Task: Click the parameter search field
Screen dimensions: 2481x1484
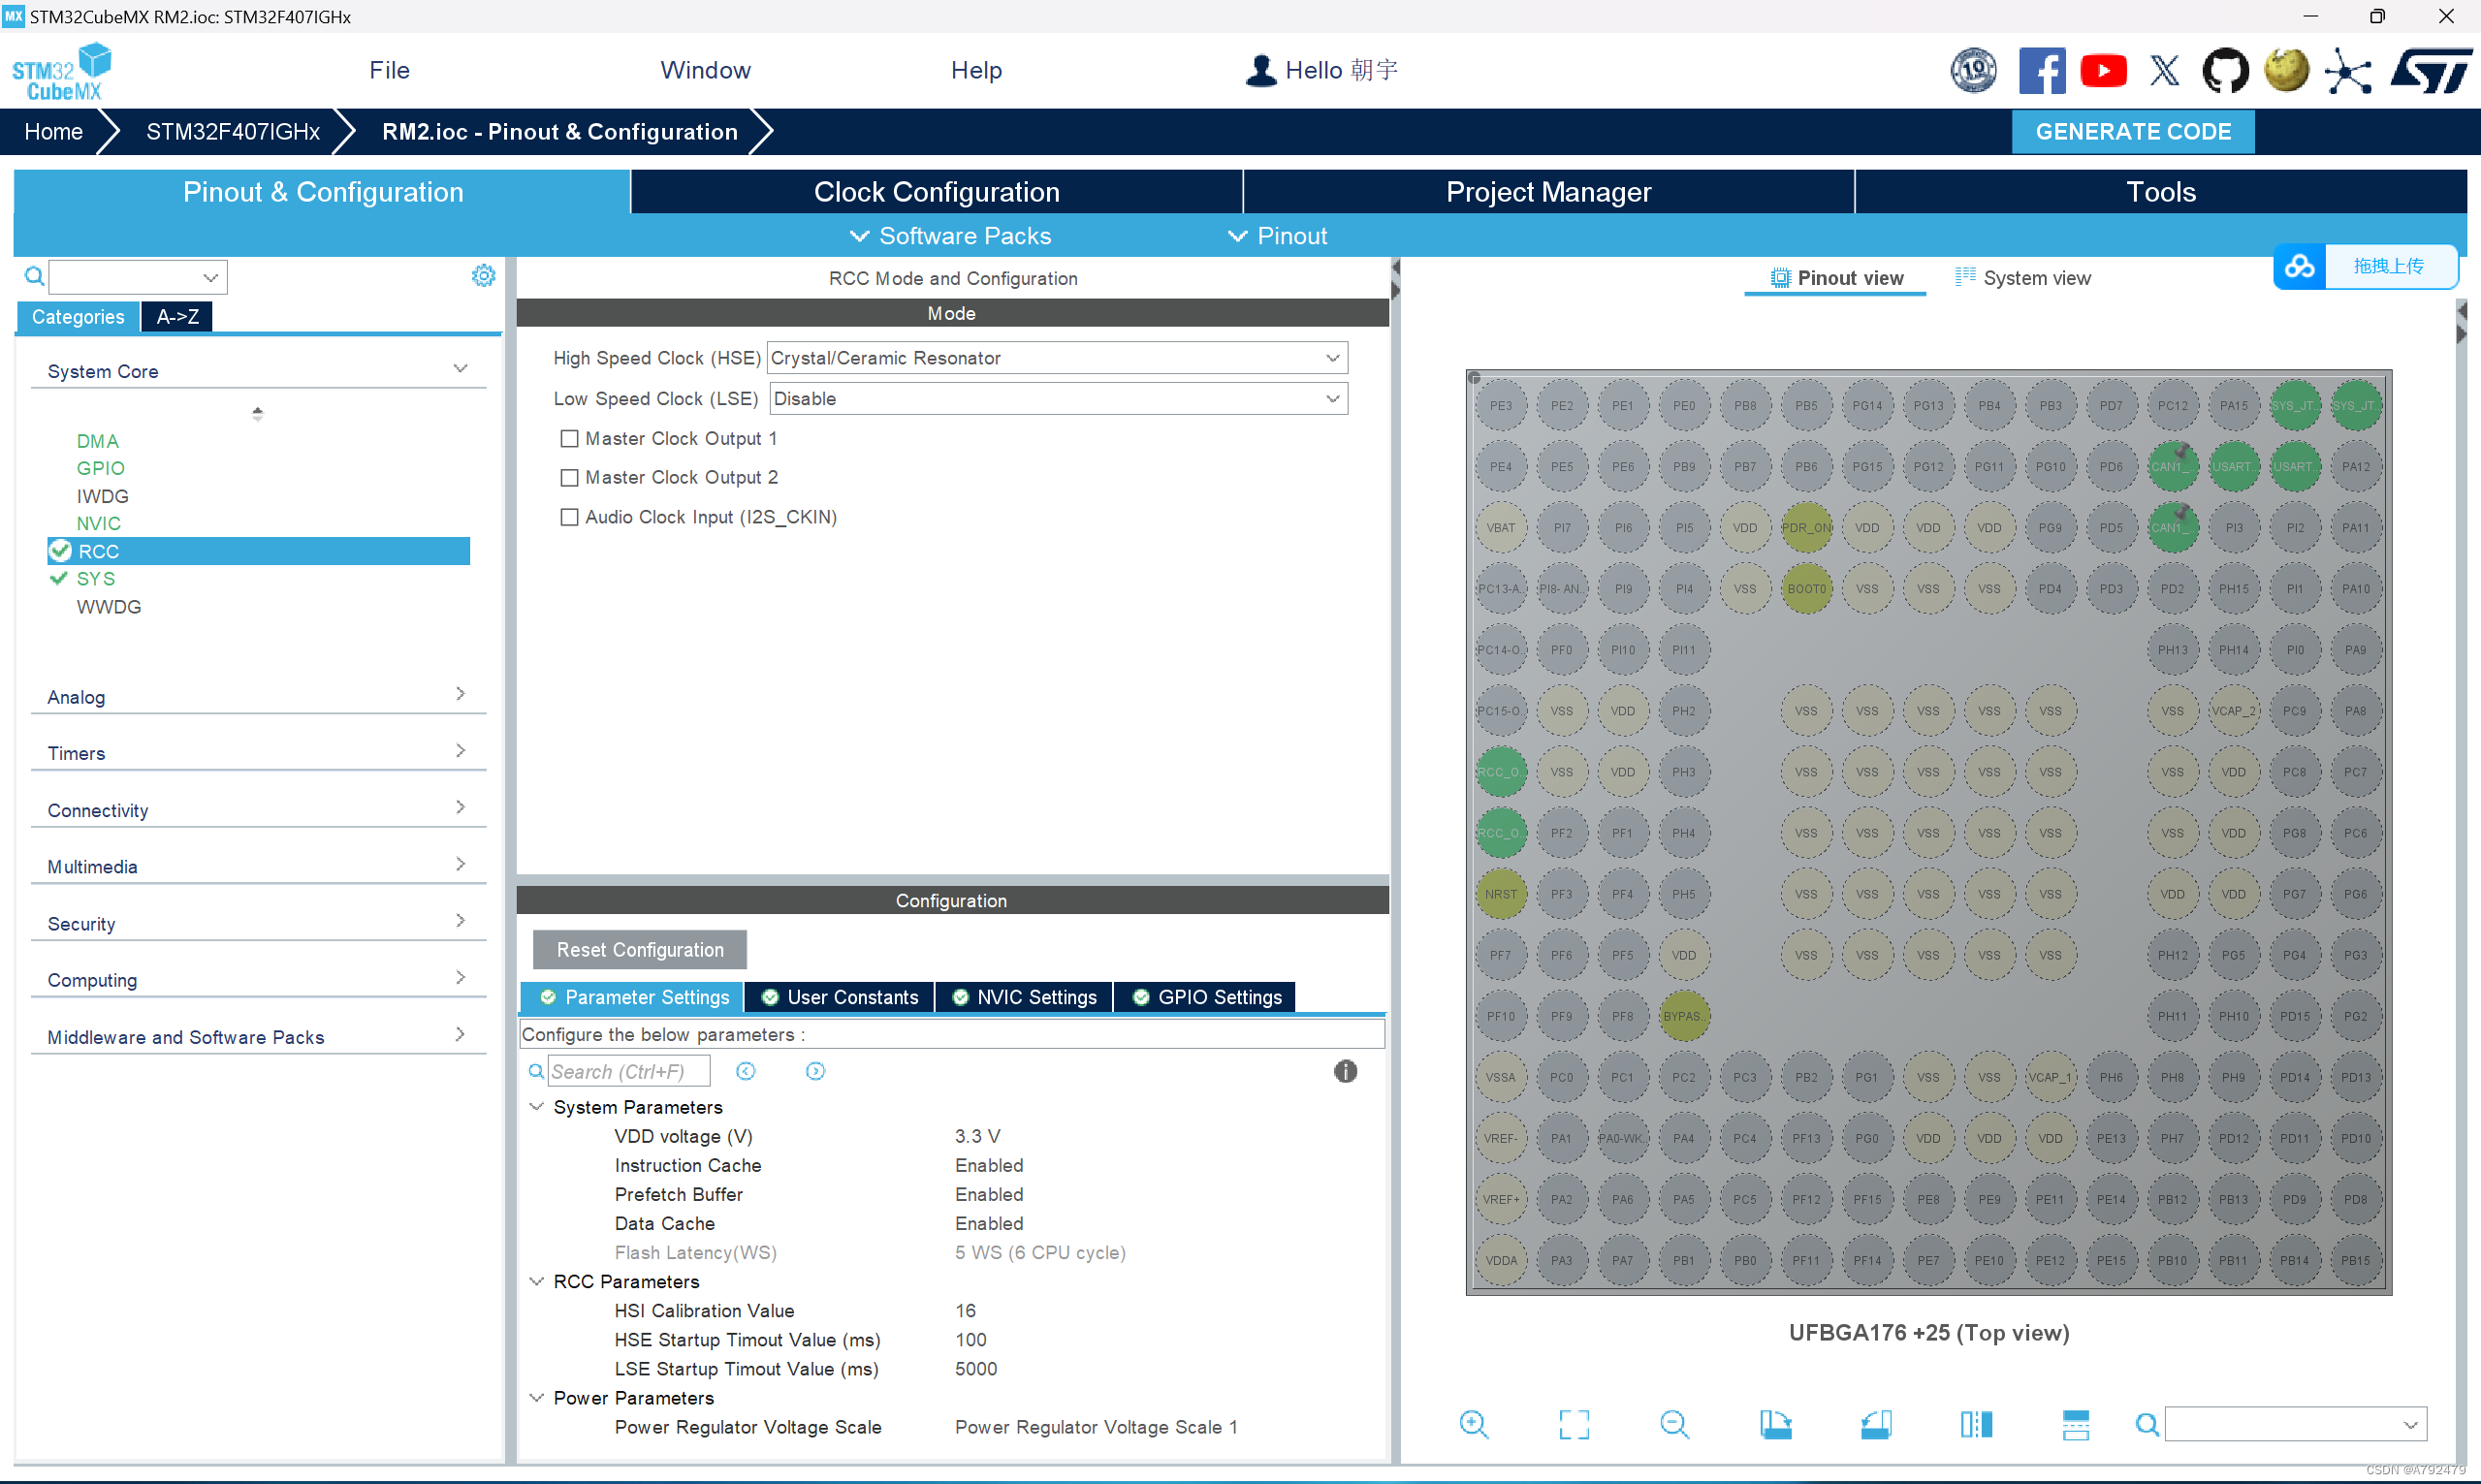Action: coord(628,1071)
